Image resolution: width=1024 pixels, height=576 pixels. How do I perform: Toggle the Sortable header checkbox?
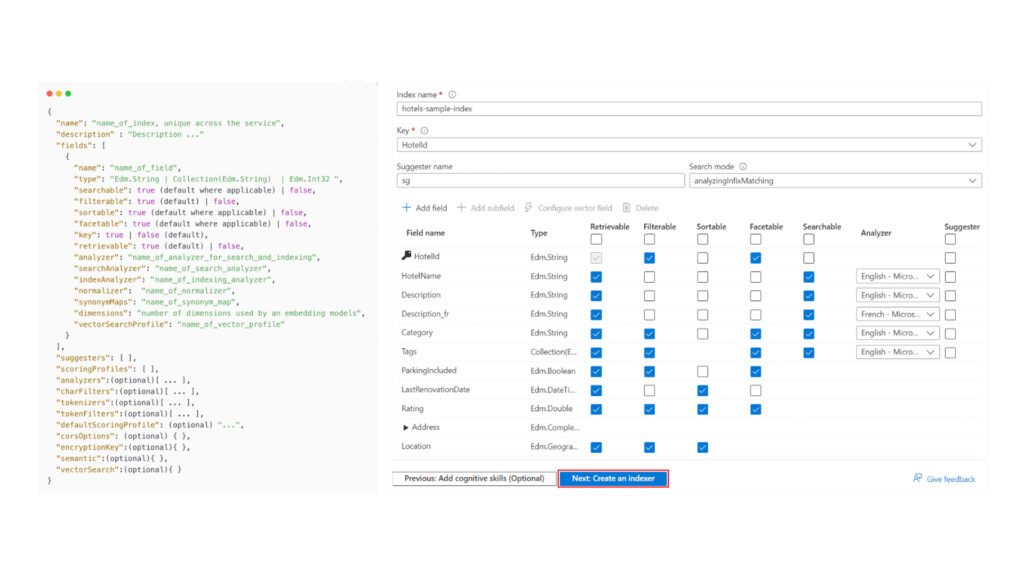(703, 240)
